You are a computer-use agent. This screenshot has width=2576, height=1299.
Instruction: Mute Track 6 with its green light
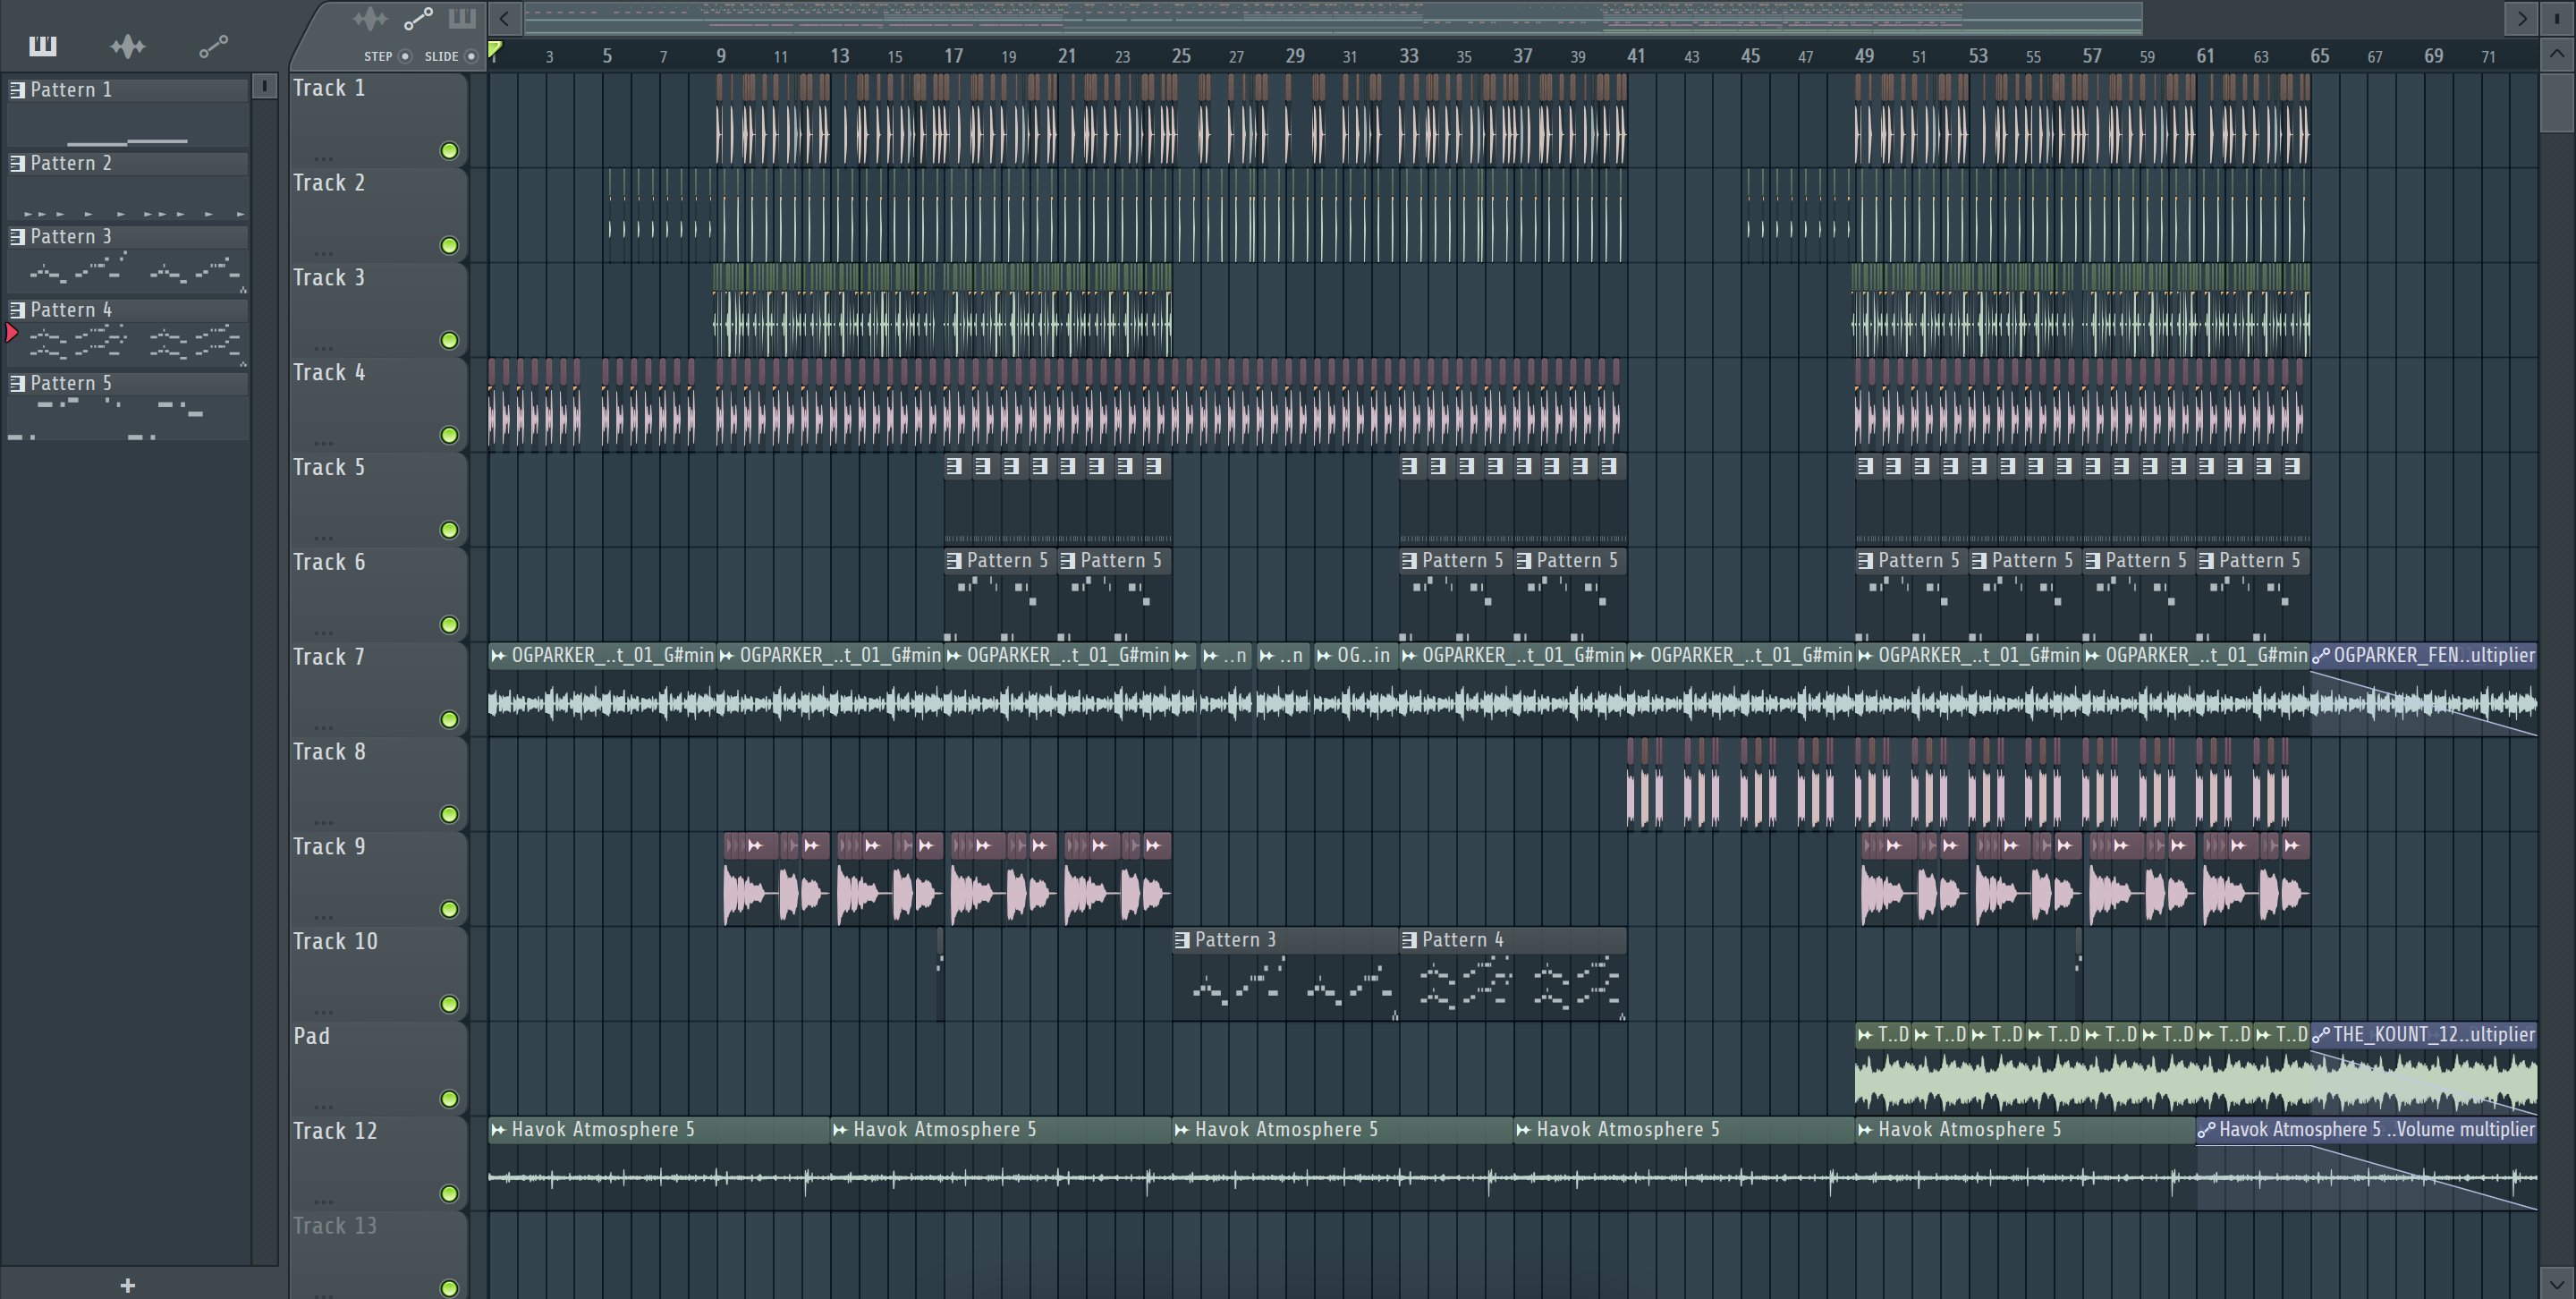coord(449,625)
